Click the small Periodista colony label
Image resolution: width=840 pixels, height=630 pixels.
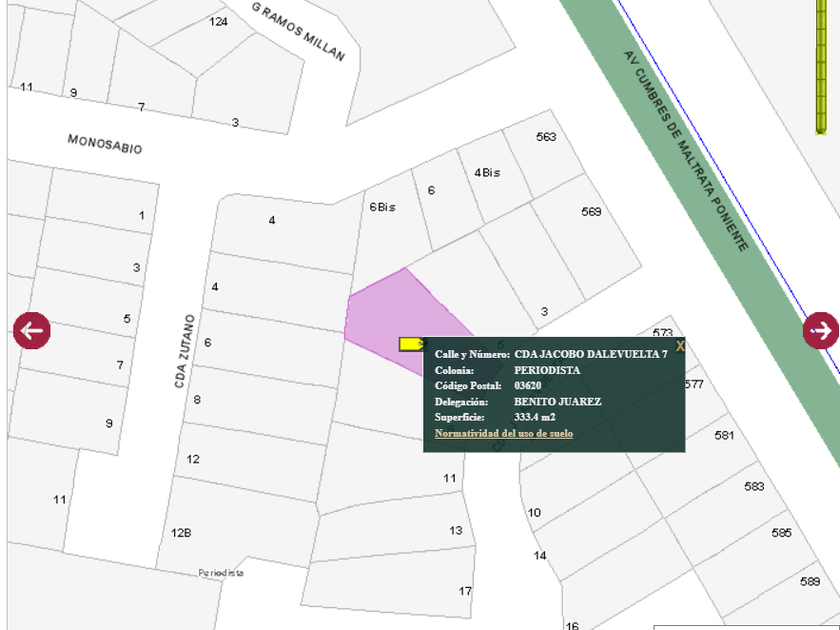click(221, 573)
